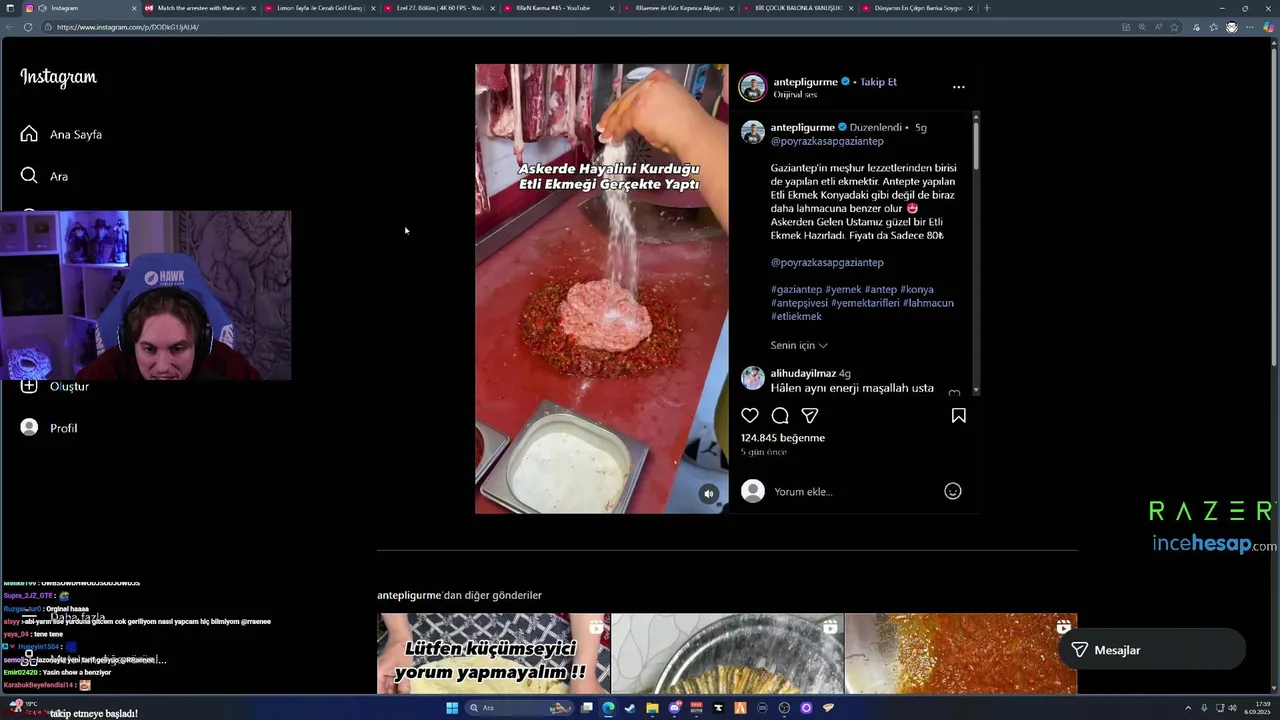Viewport: 1280px width, 720px height.
Task: Open the Oluştur create option
Action: [56, 386]
